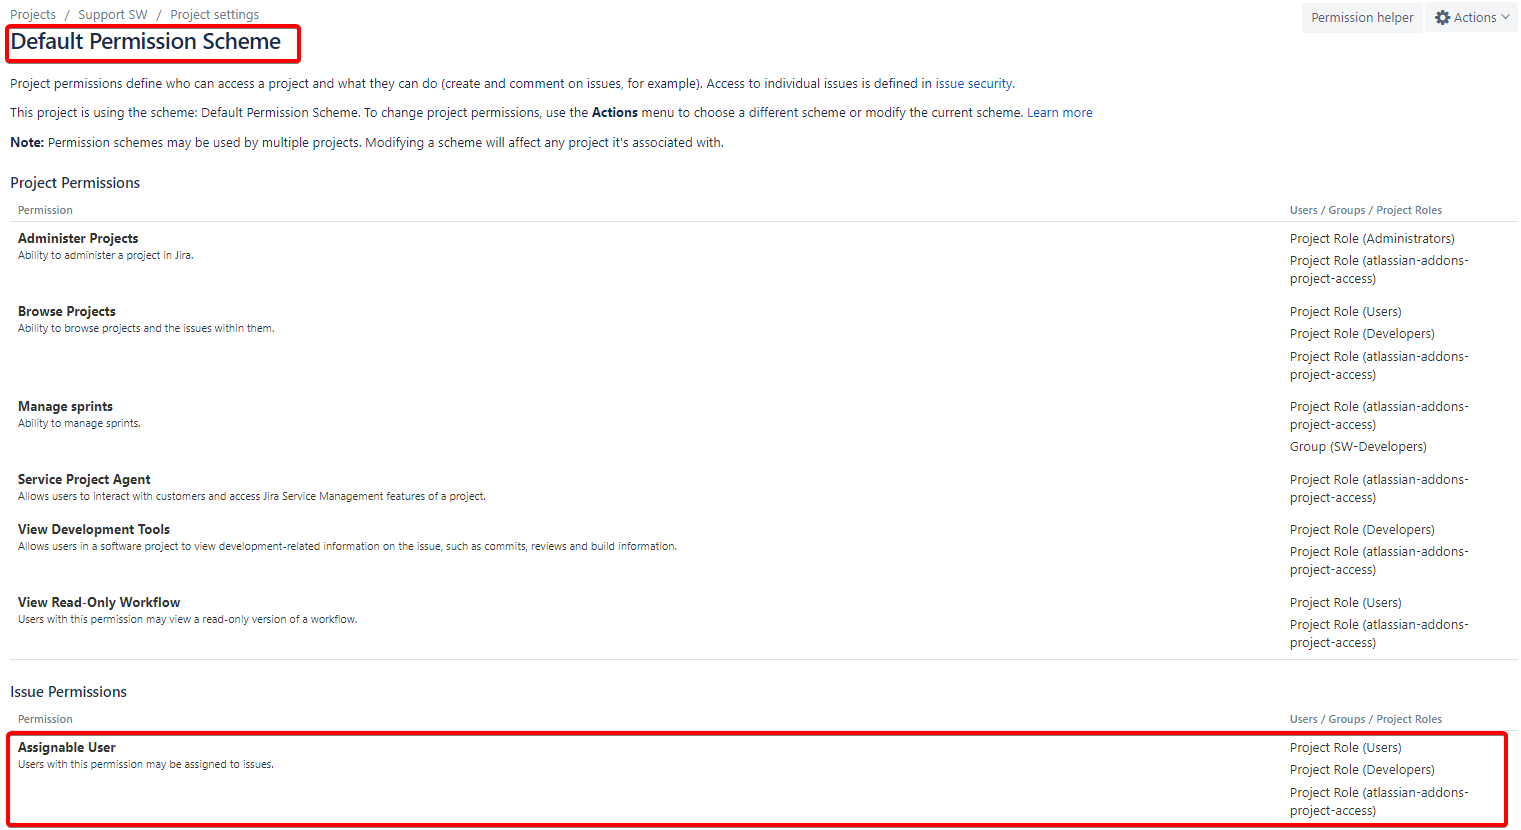This screenshot has width=1521, height=830.
Task: Click 'Users with this permission may be assigned to issues.'
Action: 146,764
